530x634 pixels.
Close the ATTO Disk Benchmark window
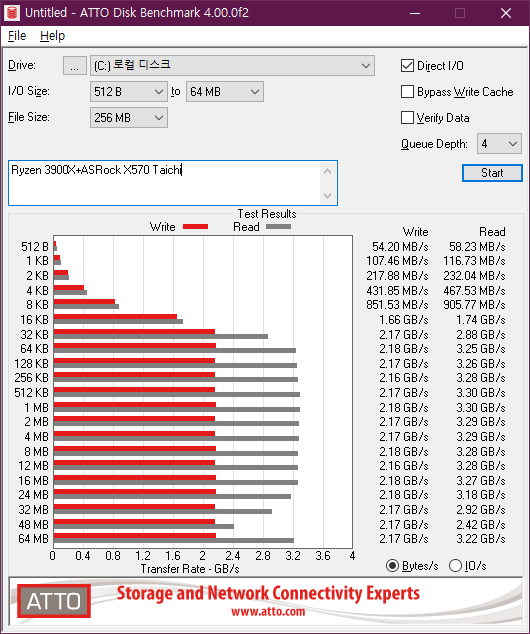tap(506, 13)
